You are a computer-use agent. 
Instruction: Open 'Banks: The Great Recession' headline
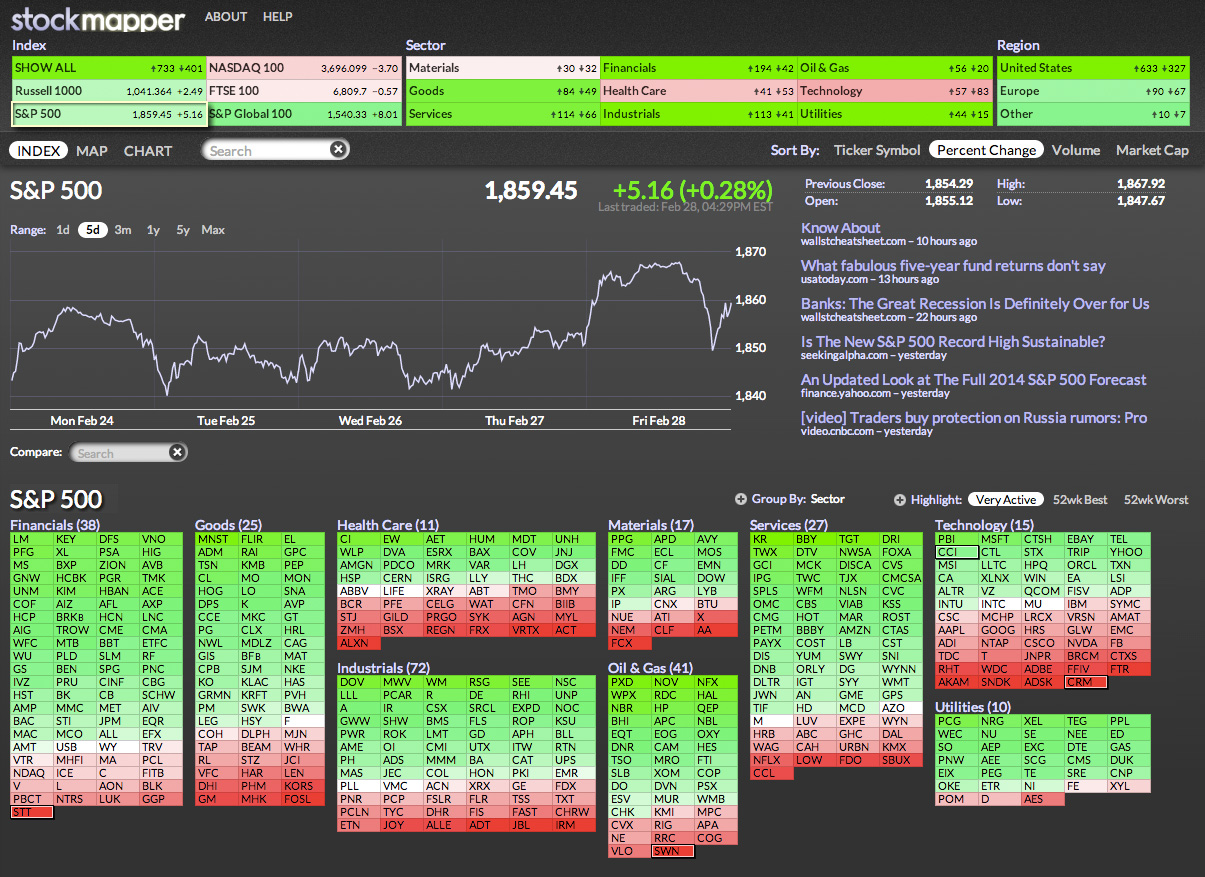point(975,304)
